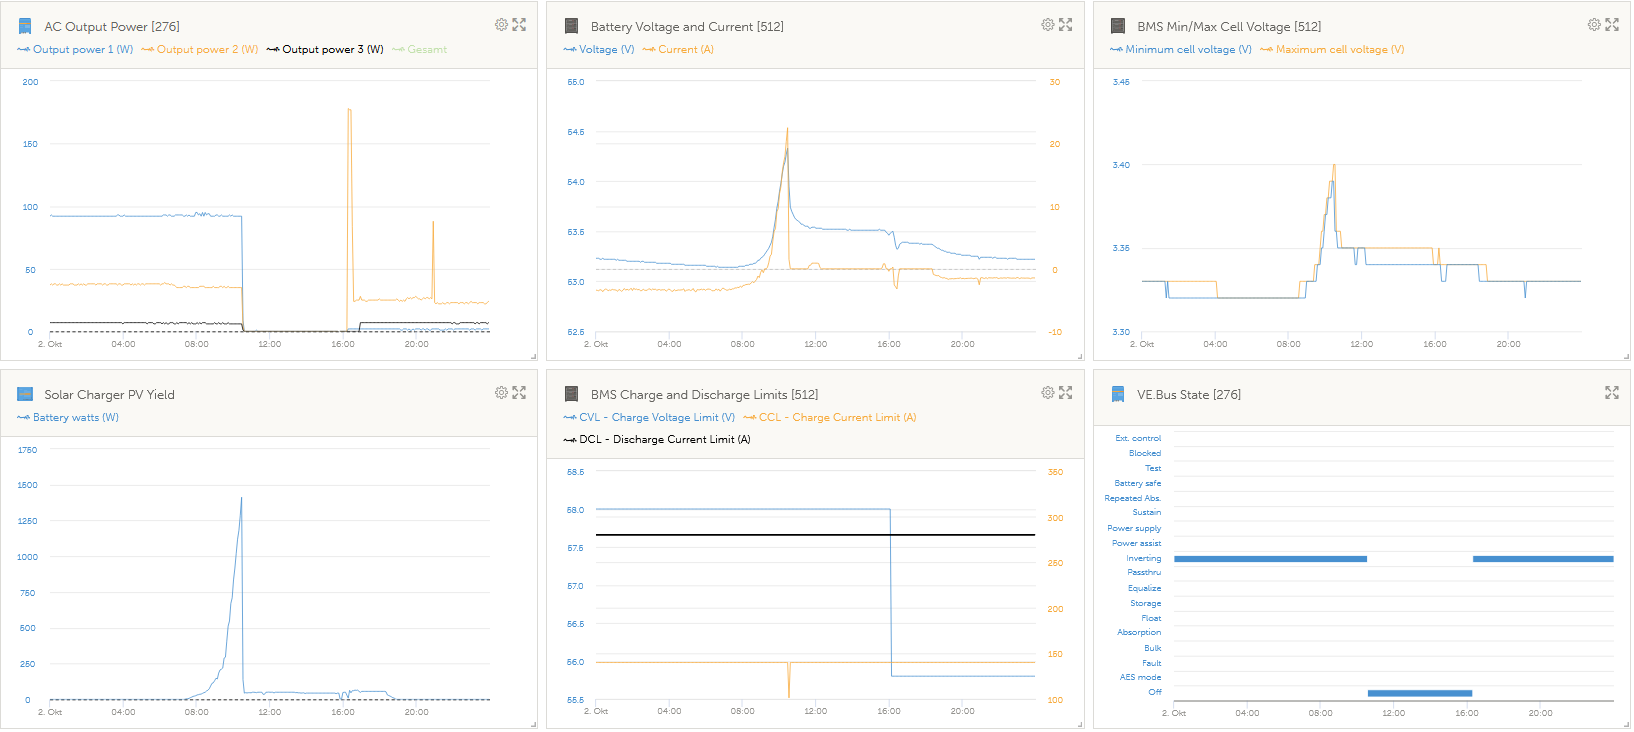Toggle the DCL - Discharge Current Limit series
The image size is (1634, 732).
(664, 440)
